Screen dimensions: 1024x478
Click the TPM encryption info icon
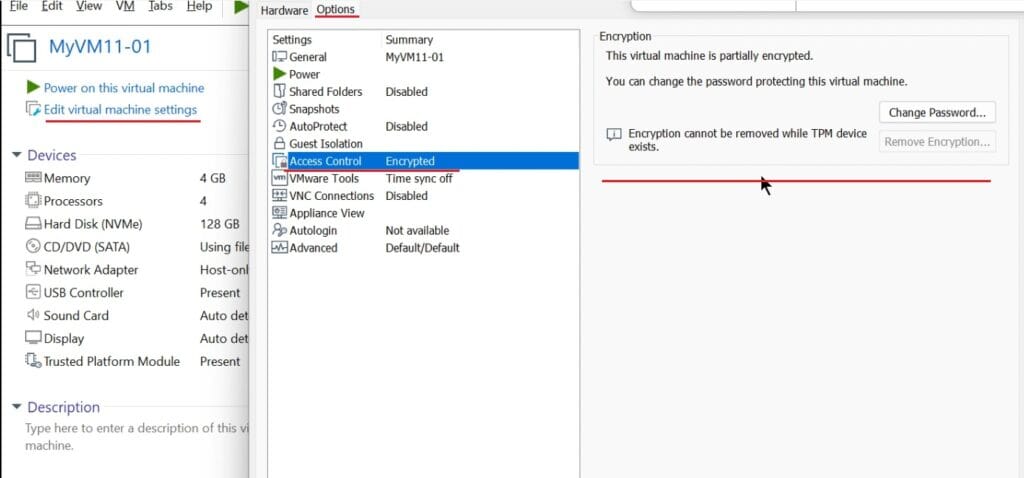coord(614,135)
